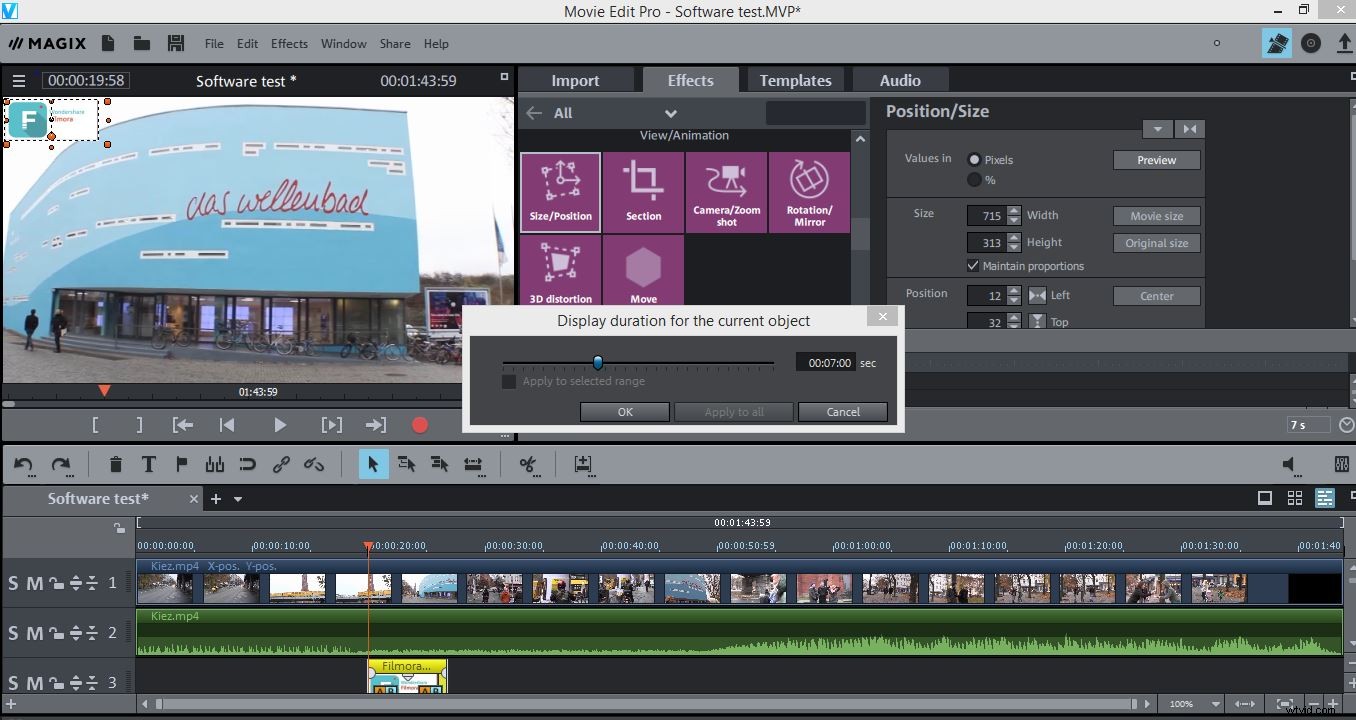Viewport: 1356px width, 720px height.
Task: Select the Size/Position effect
Action: click(x=561, y=192)
